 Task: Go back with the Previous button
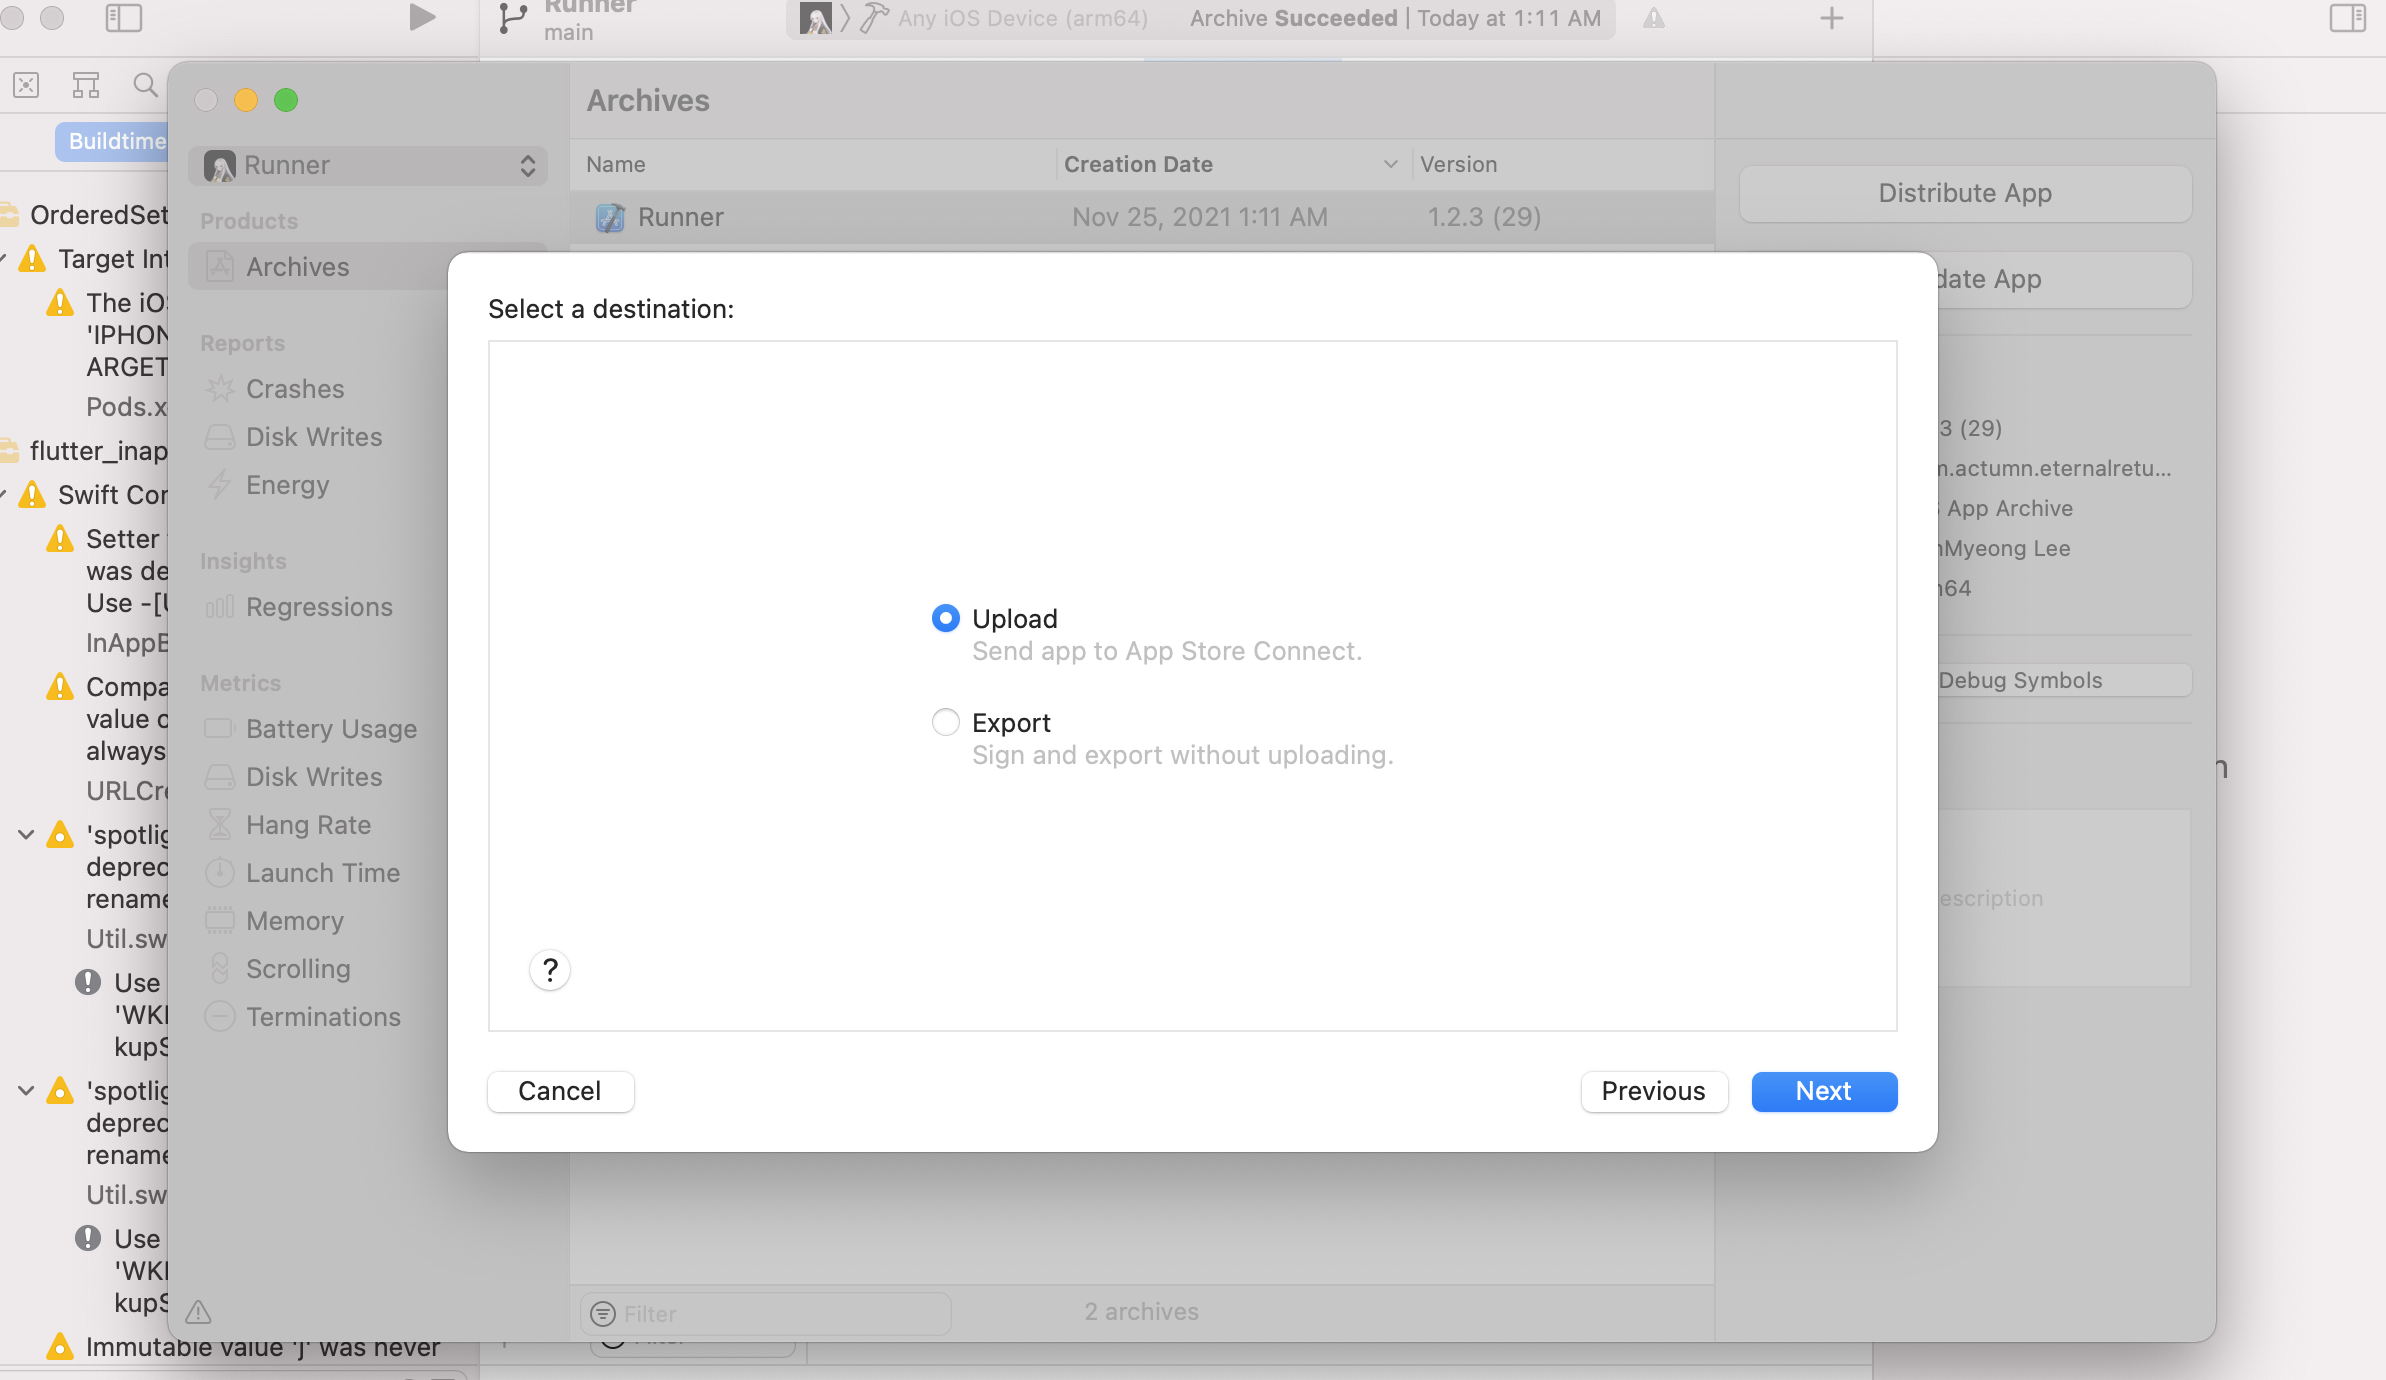point(1653,1091)
